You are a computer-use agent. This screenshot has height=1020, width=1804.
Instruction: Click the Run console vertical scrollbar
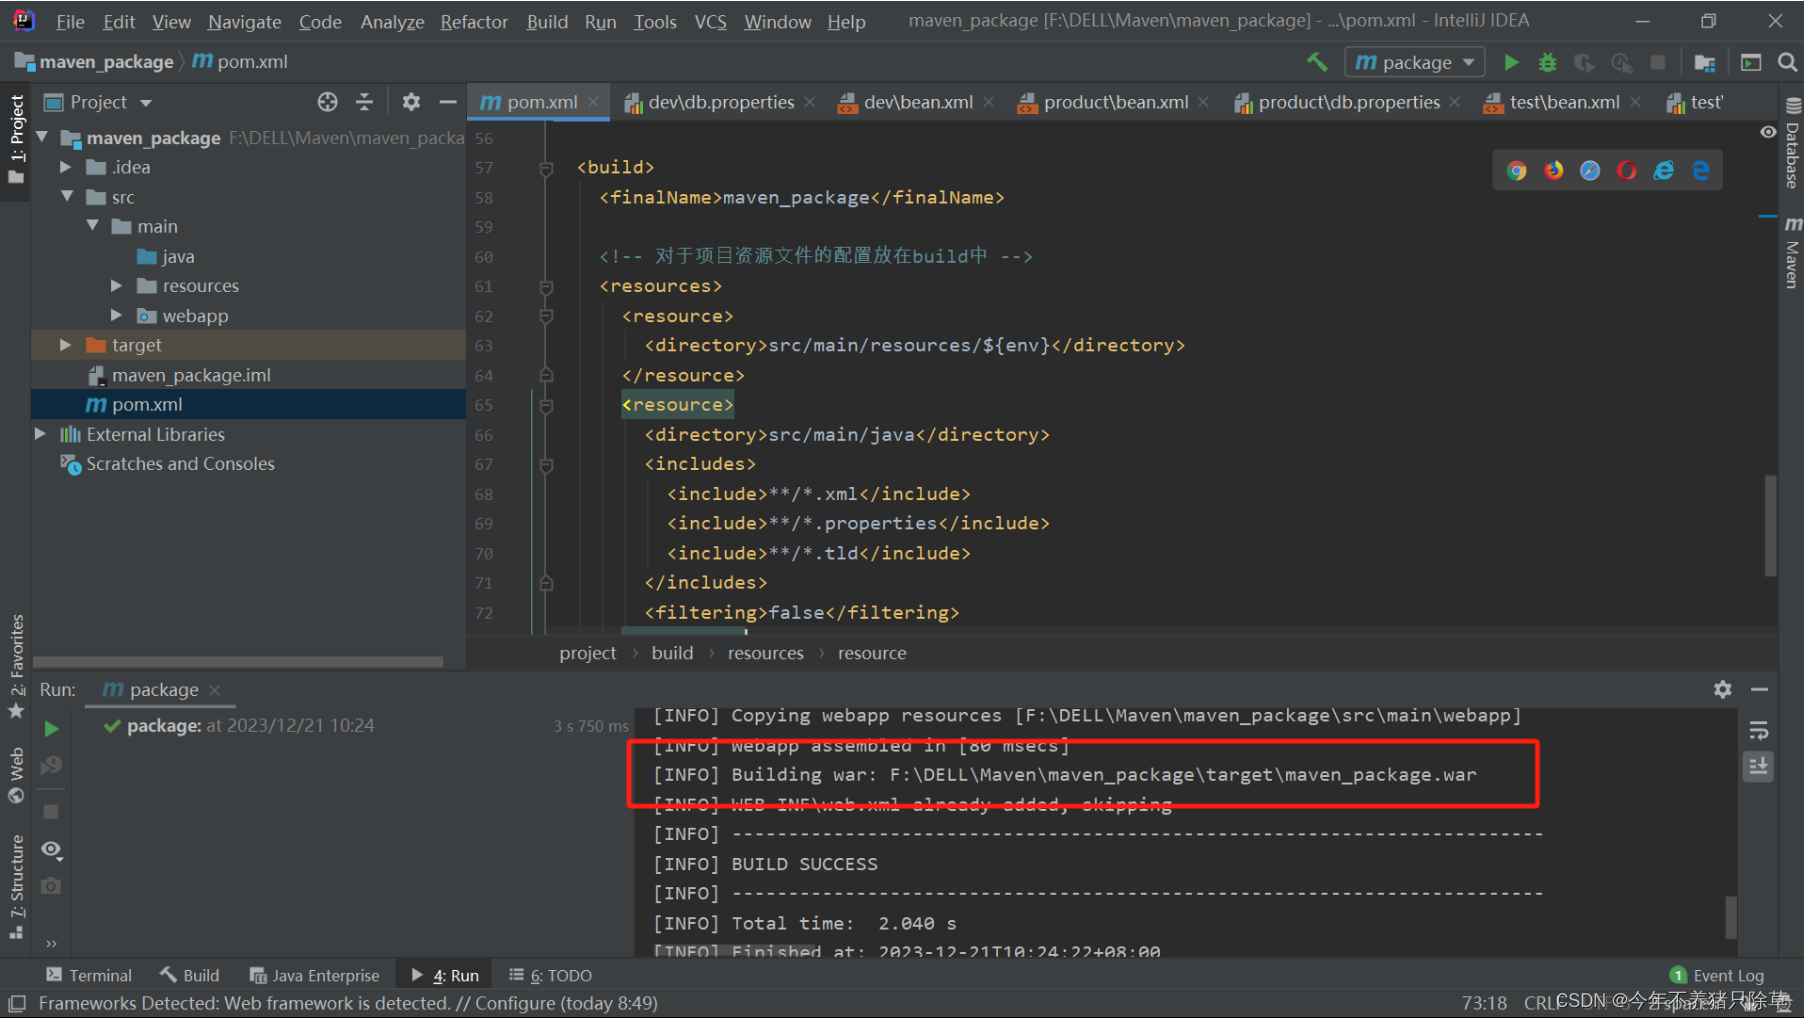1731,917
